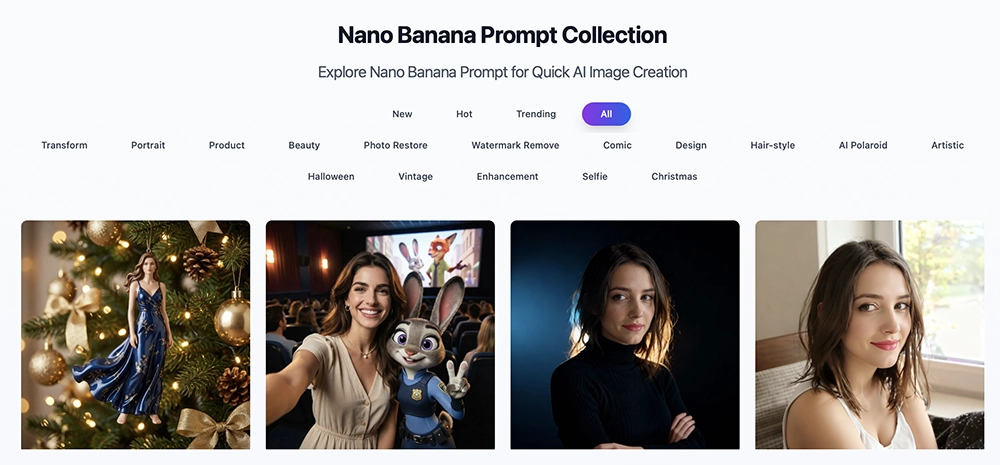Choose the Product category
Screen dimensions: 1000x465
(226, 145)
